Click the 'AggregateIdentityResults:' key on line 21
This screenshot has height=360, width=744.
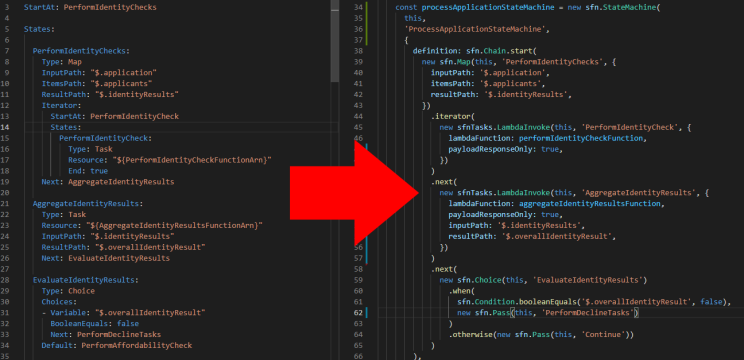pos(88,204)
